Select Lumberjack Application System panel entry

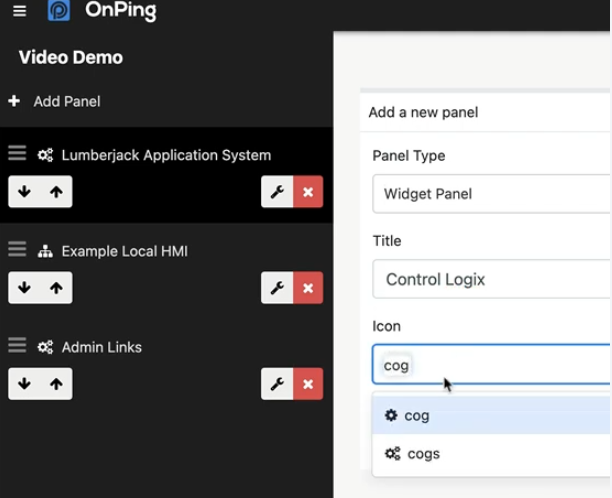coord(166,155)
